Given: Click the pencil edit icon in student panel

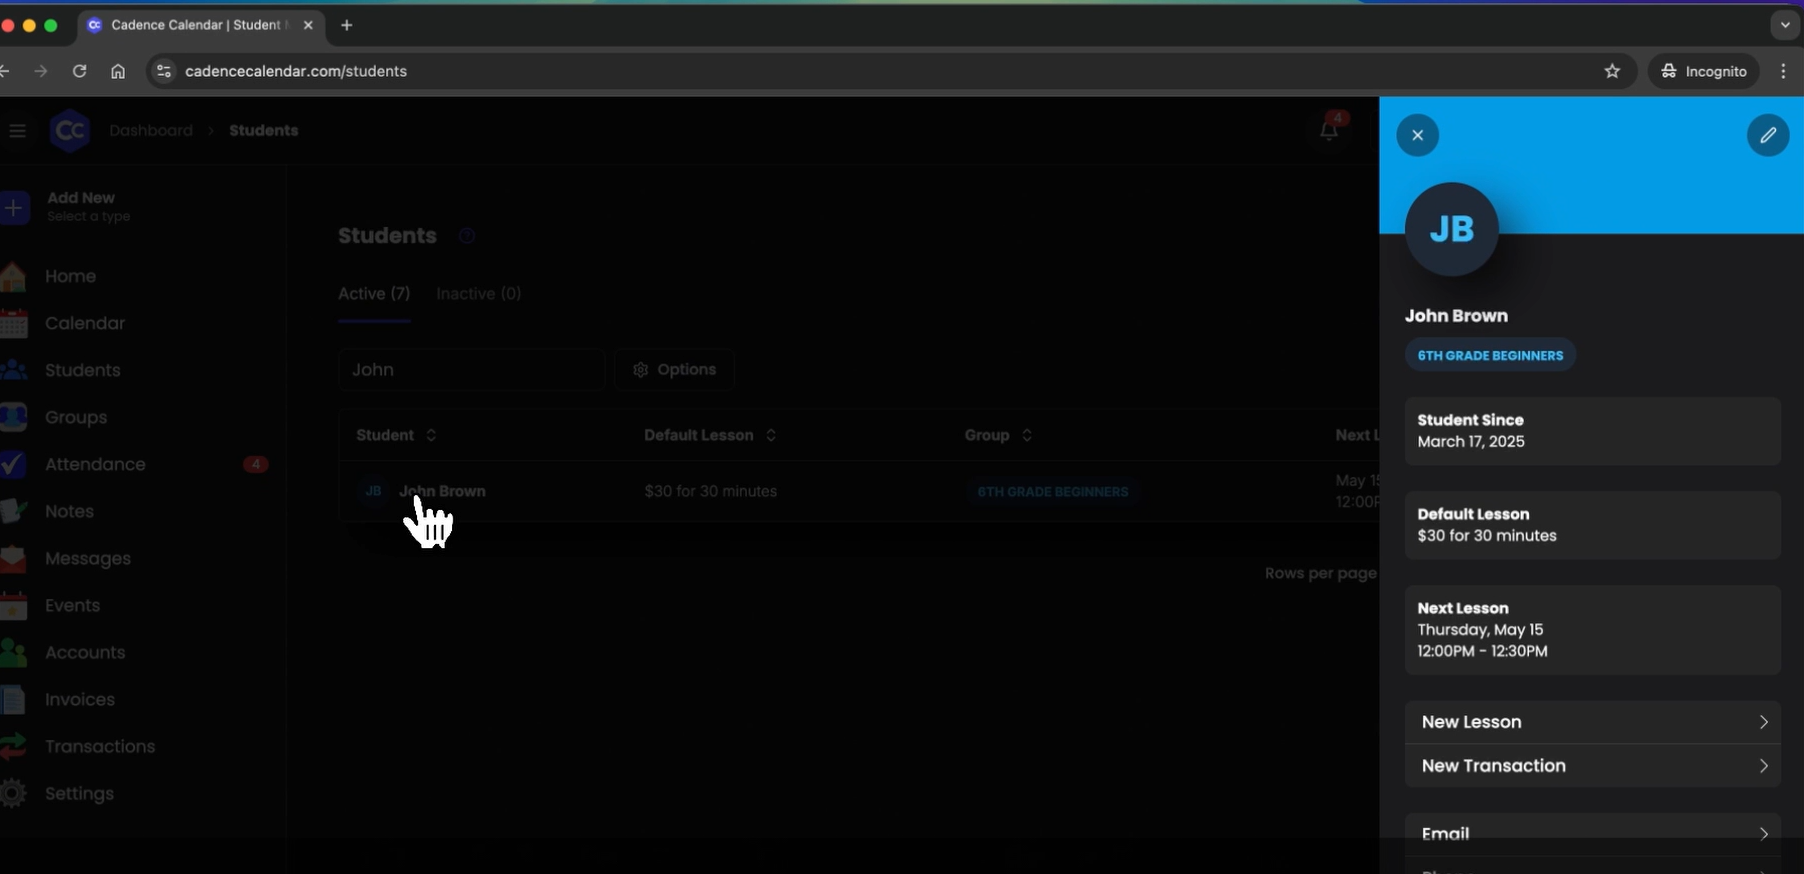Looking at the screenshot, I should pyautogui.click(x=1767, y=135).
